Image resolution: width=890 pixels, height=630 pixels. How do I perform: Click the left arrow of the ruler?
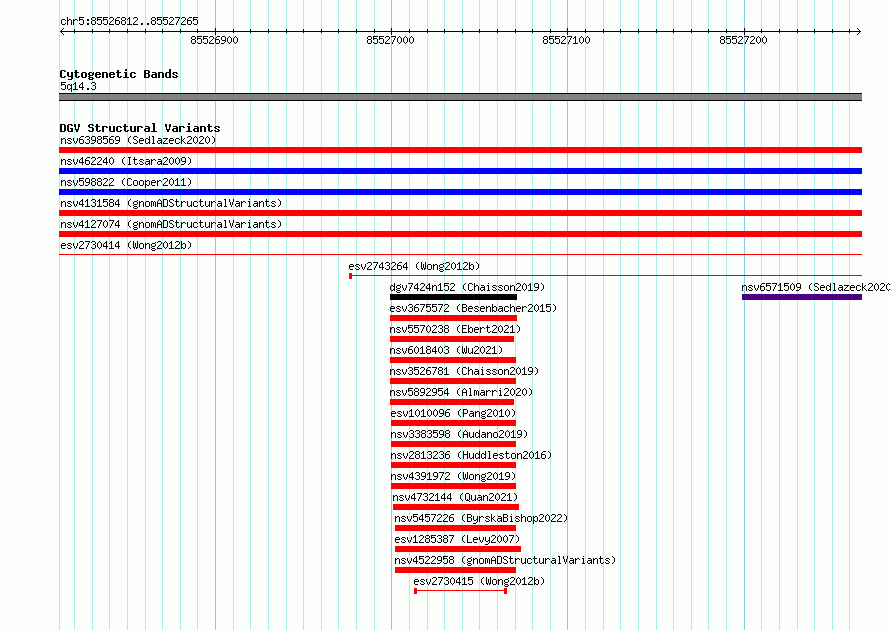tap(62, 31)
